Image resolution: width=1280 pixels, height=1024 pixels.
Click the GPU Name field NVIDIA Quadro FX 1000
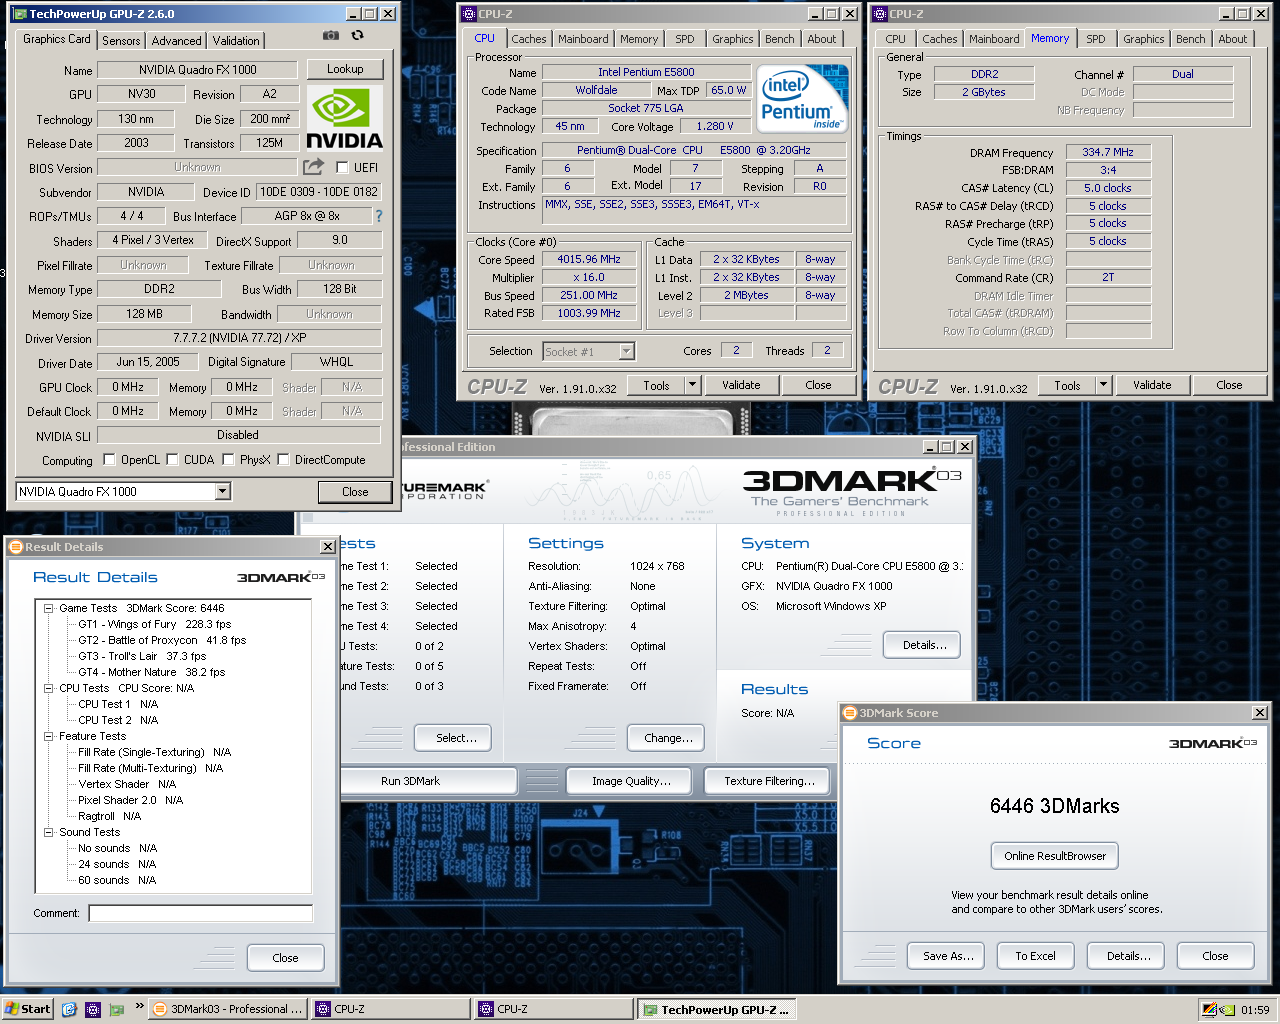point(197,70)
